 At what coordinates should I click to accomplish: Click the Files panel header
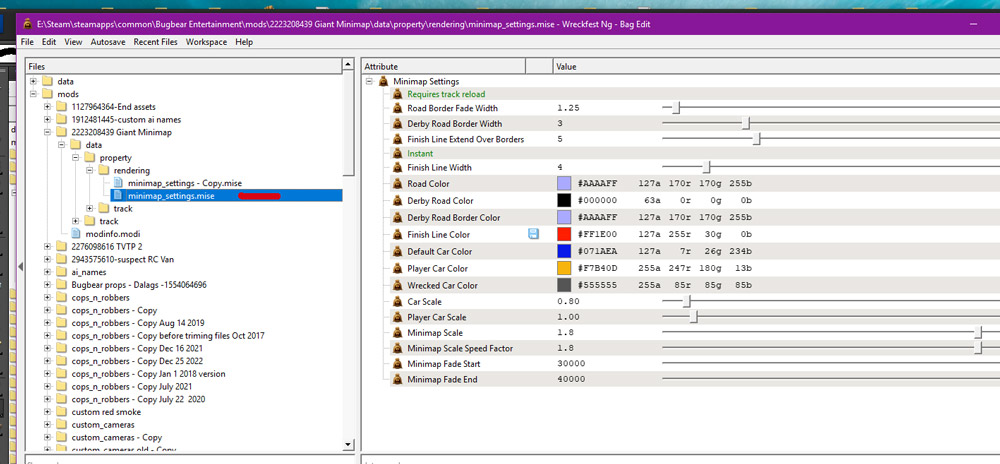pos(184,66)
